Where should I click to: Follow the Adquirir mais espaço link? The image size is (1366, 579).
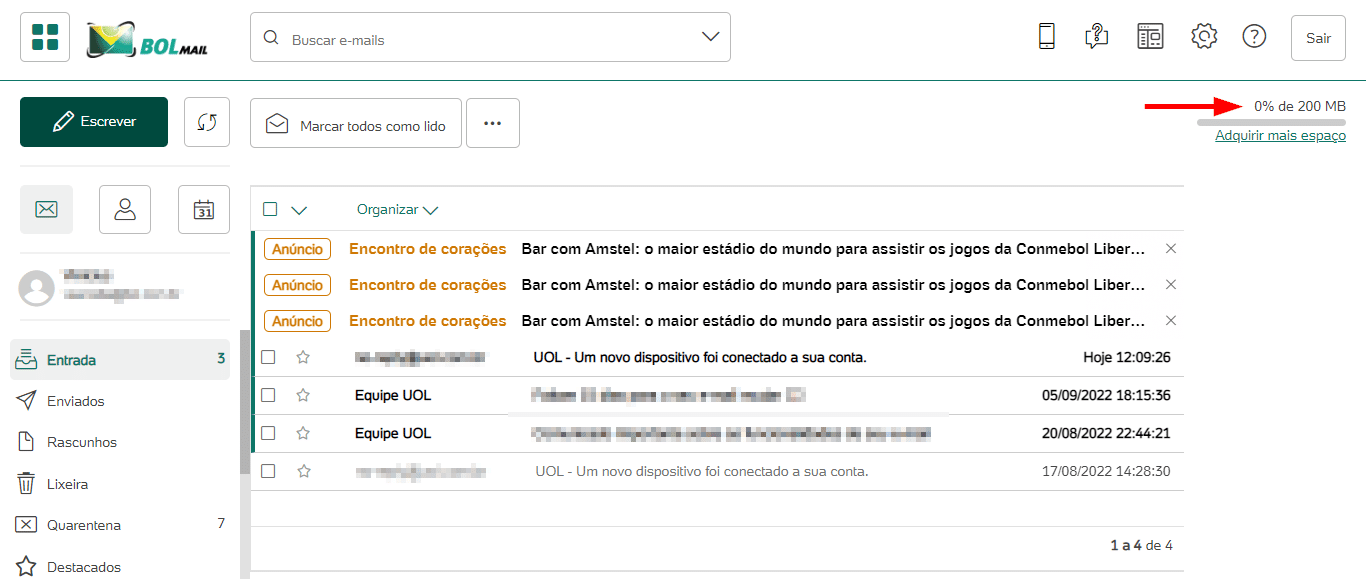click(1280, 136)
